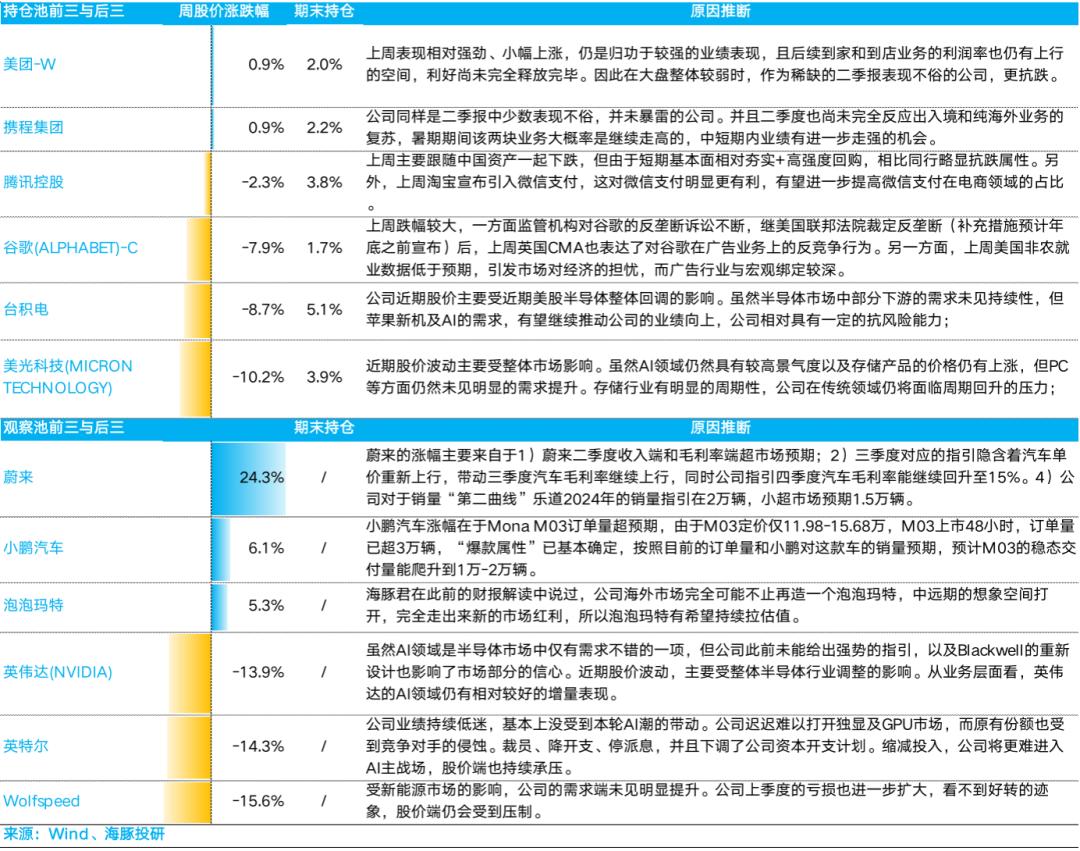Click the 携程集团 stock name
This screenshot has height=851, width=1080.
33,127
